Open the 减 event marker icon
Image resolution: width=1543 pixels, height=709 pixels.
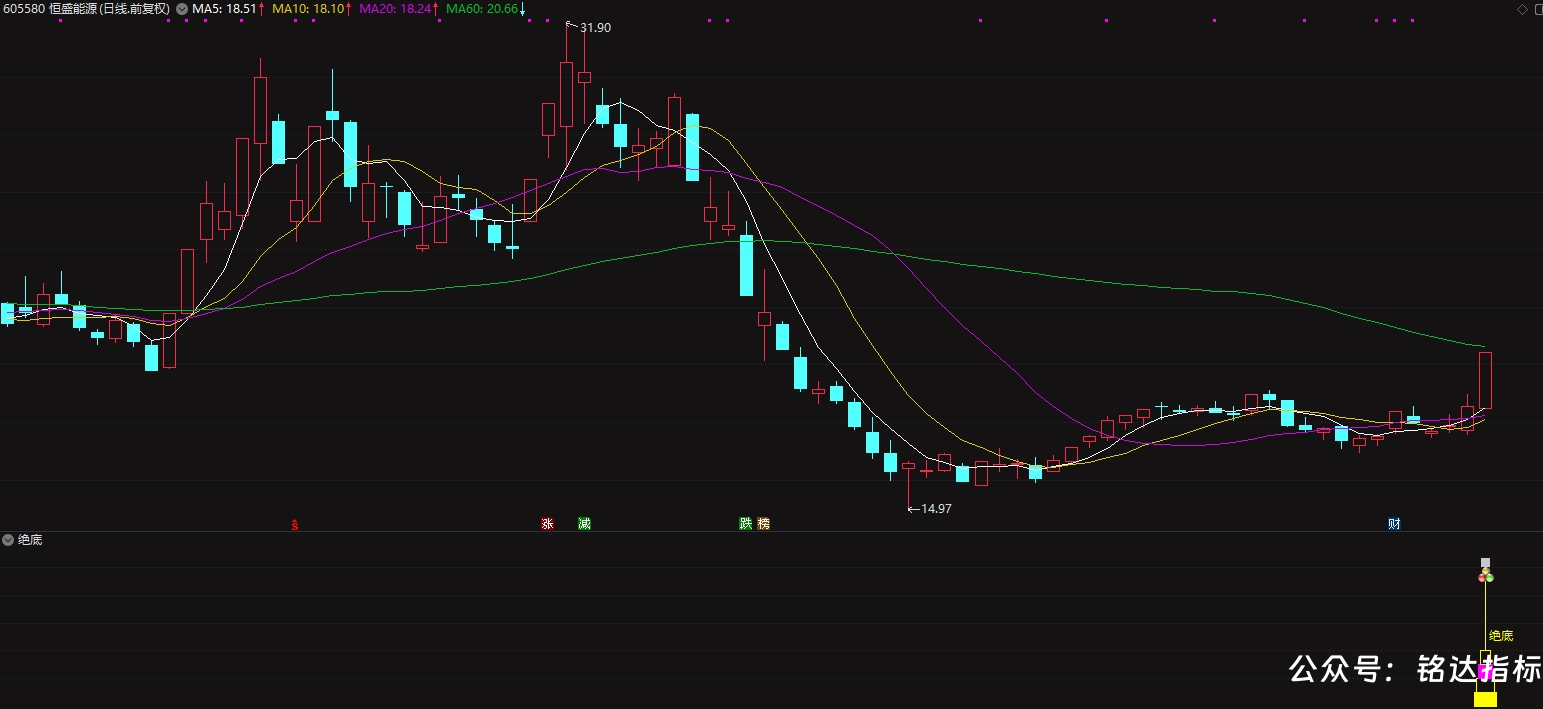pos(584,524)
